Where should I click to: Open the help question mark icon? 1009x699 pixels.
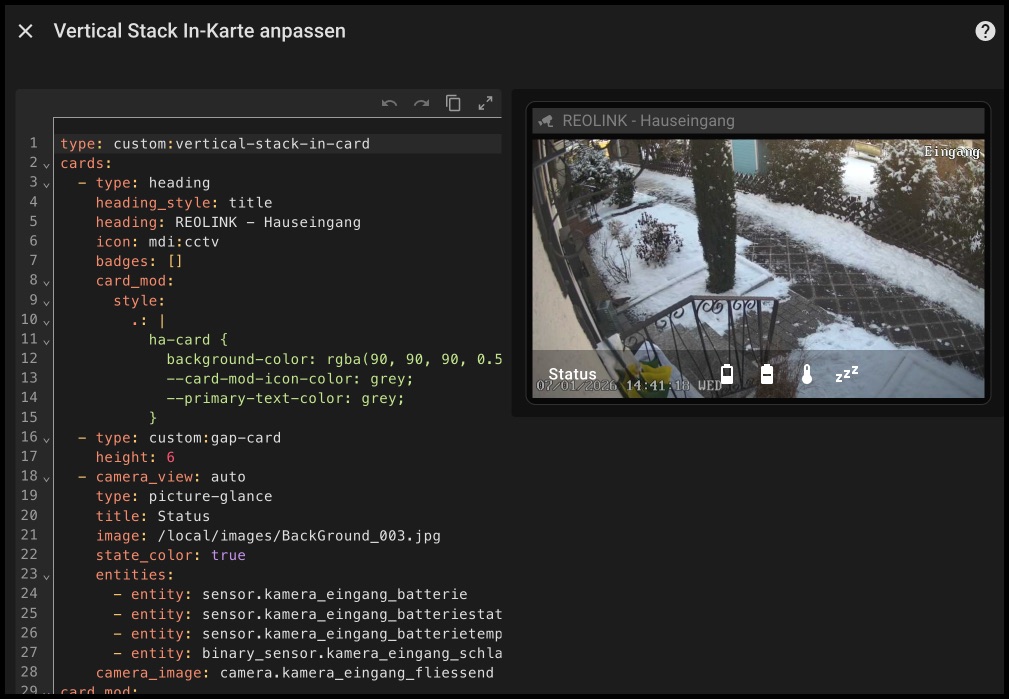point(985,31)
